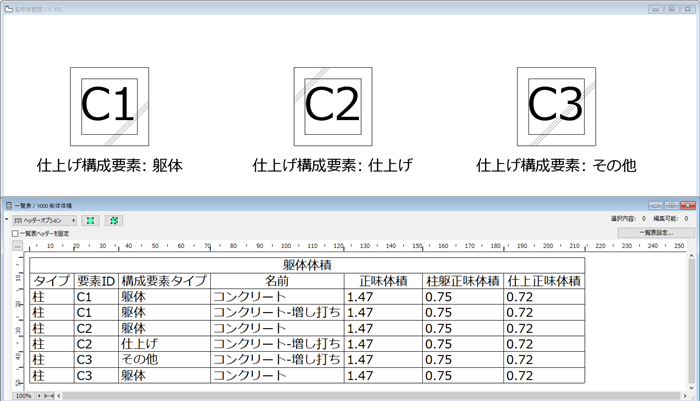Open the ヘッダーオプション dropdown
This screenshot has width=700, height=401.
pos(44,221)
